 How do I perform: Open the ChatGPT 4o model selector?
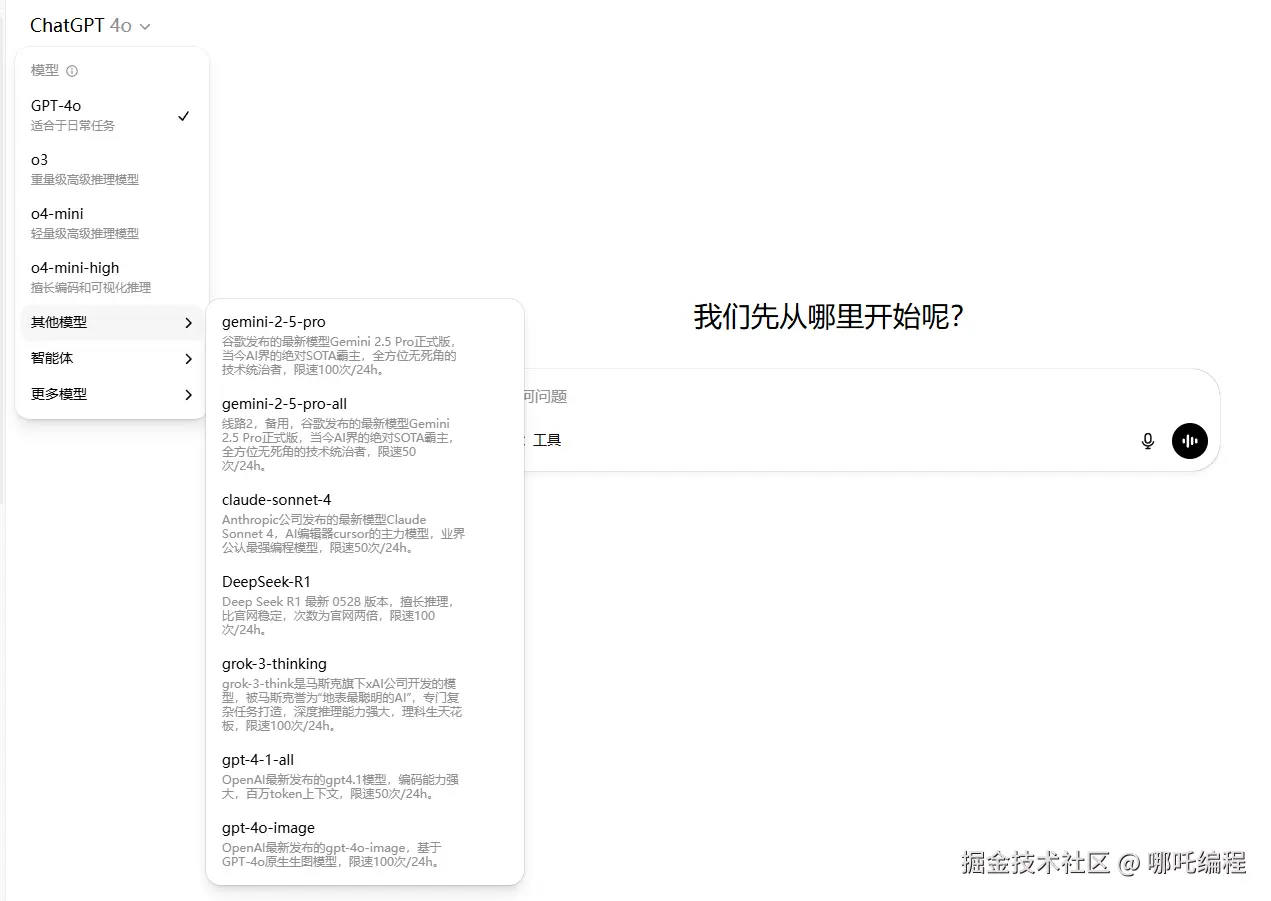(90, 26)
